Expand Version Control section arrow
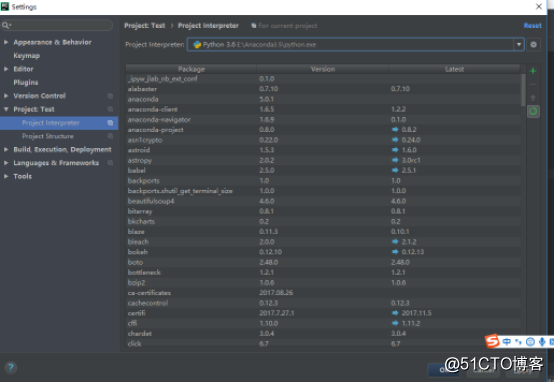Image resolution: width=554 pixels, height=383 pixels. pyautogui.click(x=6, y=96)
